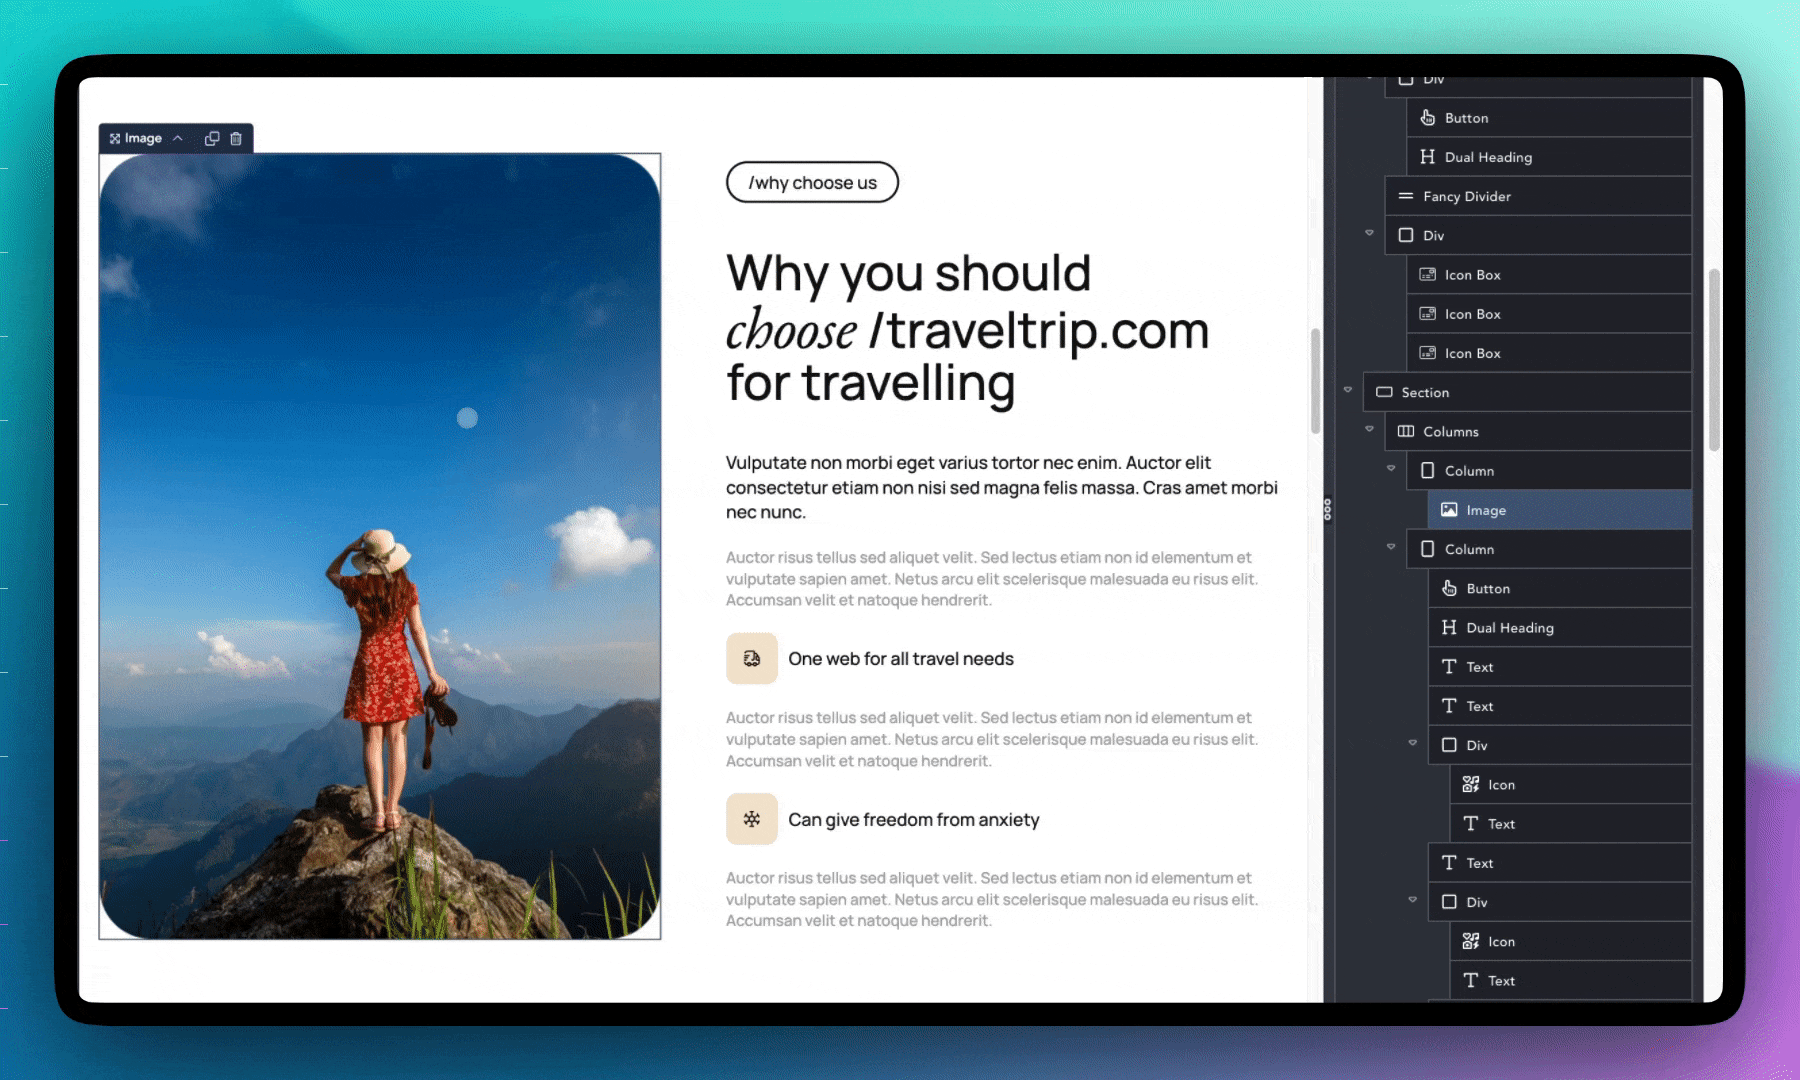Click the Fancy Divider icon in tree
The width and height of the screenshot is (1800, 1080).
point(1406,196)
